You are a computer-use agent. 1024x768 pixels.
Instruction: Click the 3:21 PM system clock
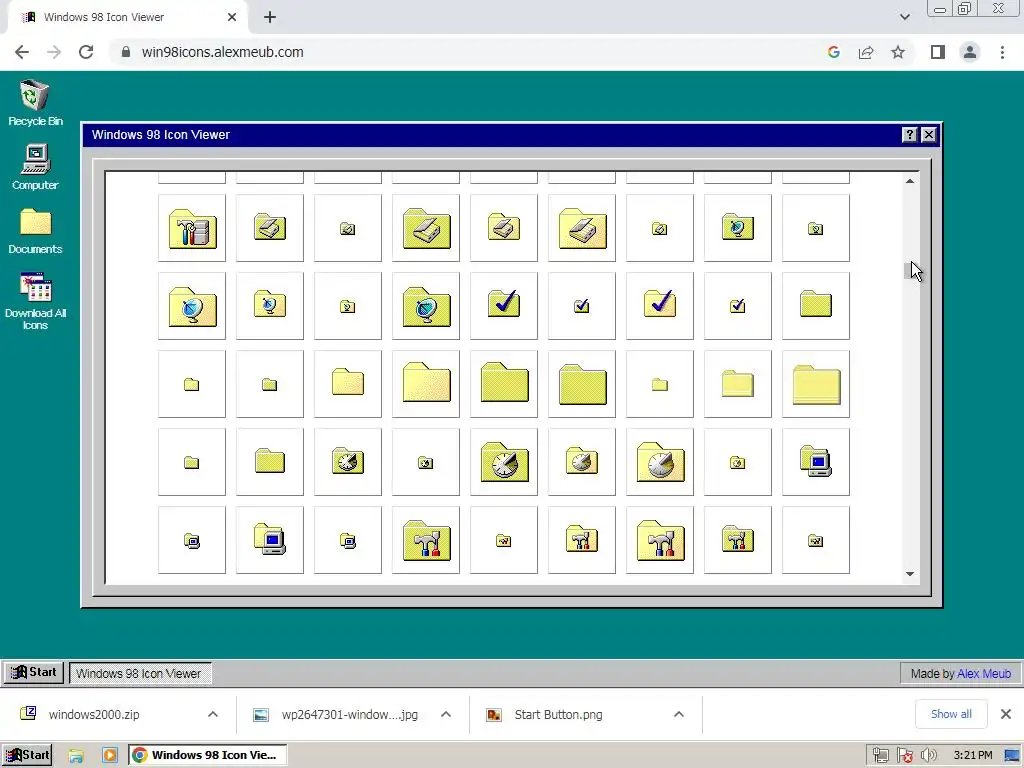(973, 756)
